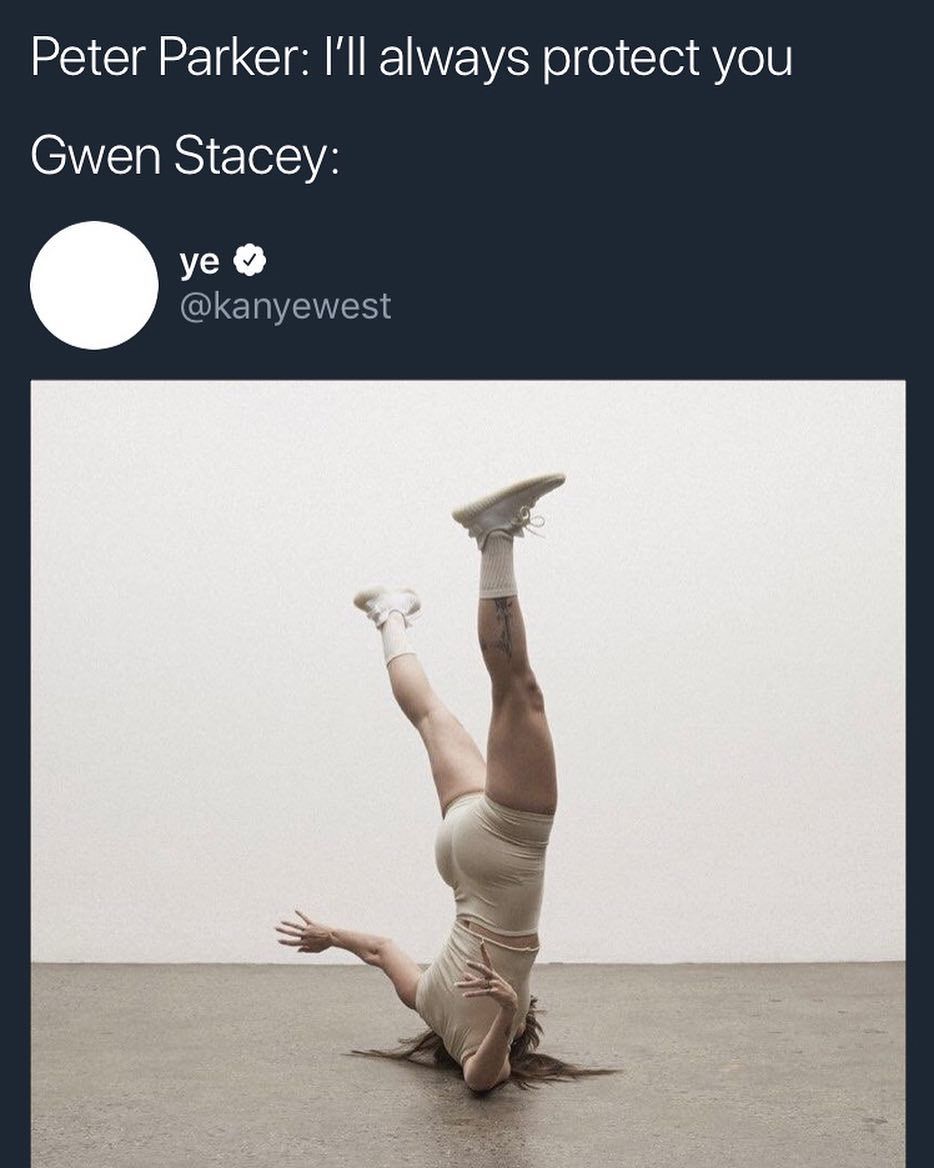Select the Gwen Stacey caption line
Image resolution: width=934 pixels, height=1168 pixels.
(x=185, y=156)
